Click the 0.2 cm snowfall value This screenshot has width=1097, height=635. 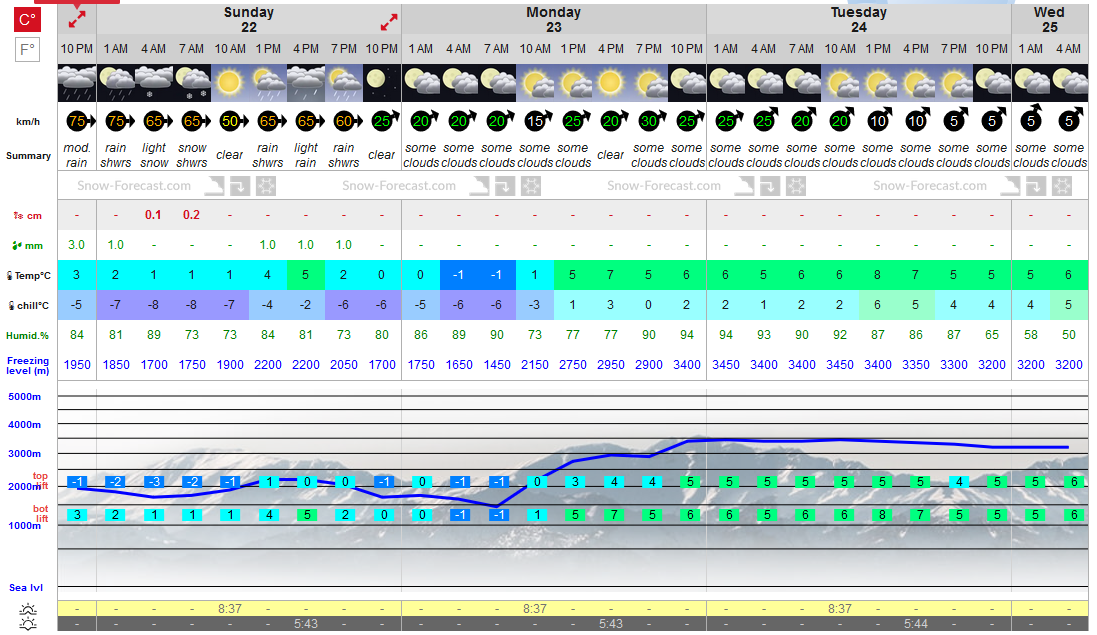192,215
